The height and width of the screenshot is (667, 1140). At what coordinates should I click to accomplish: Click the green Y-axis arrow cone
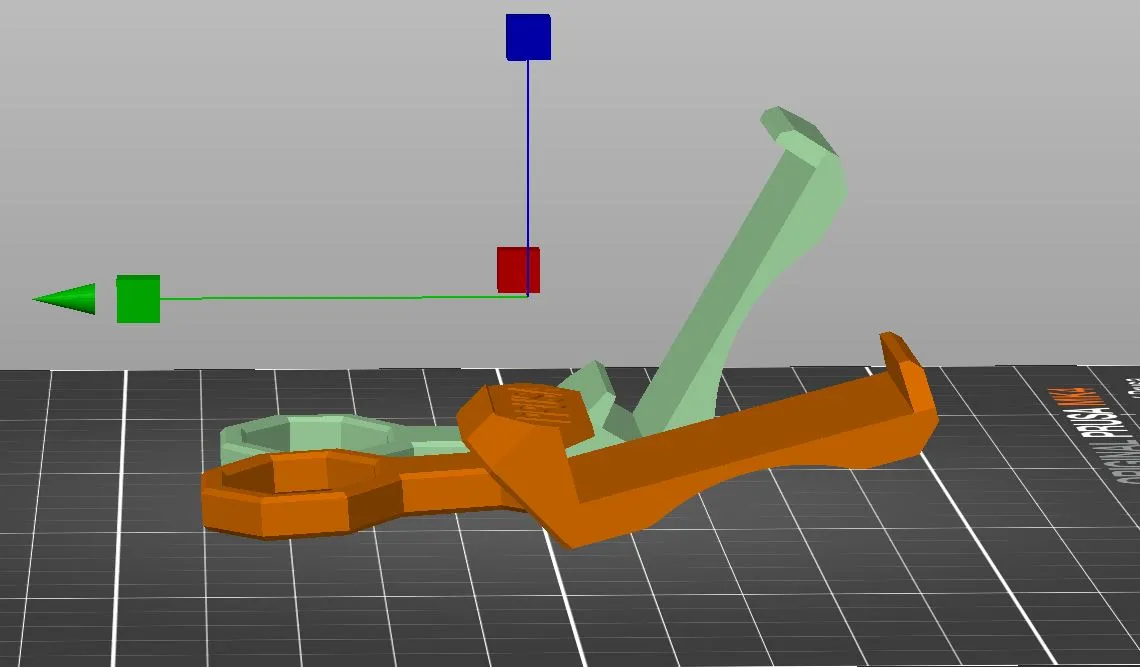[x=64, y=299]
